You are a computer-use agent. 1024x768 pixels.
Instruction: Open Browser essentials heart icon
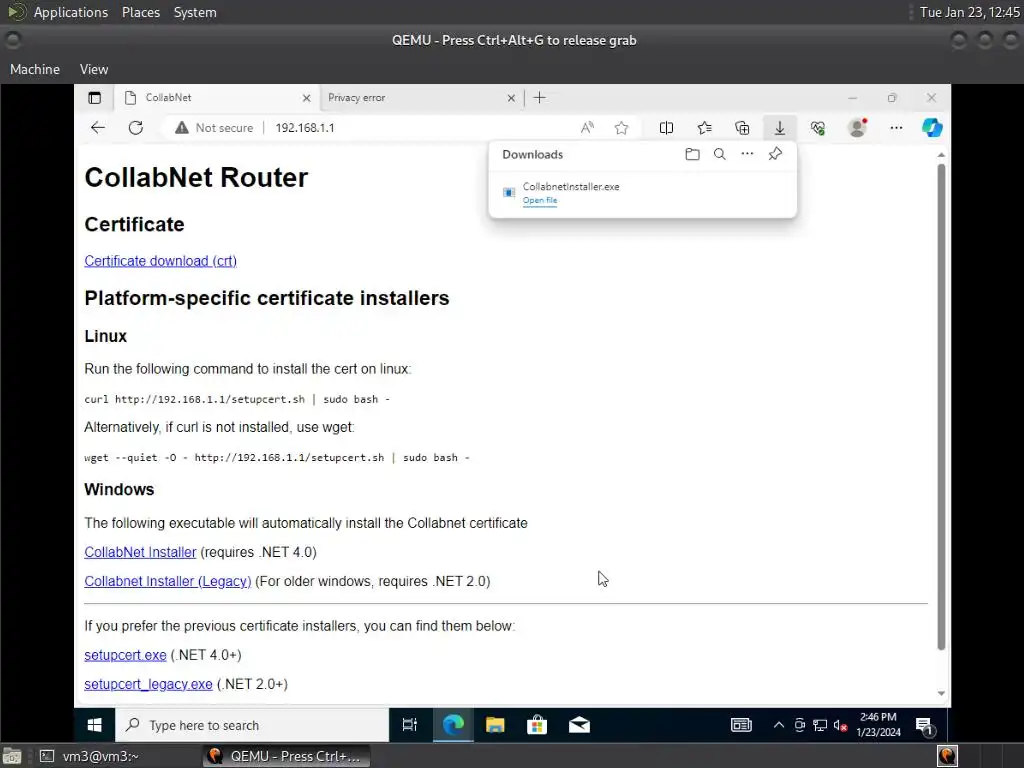click(x=818, y=128)
